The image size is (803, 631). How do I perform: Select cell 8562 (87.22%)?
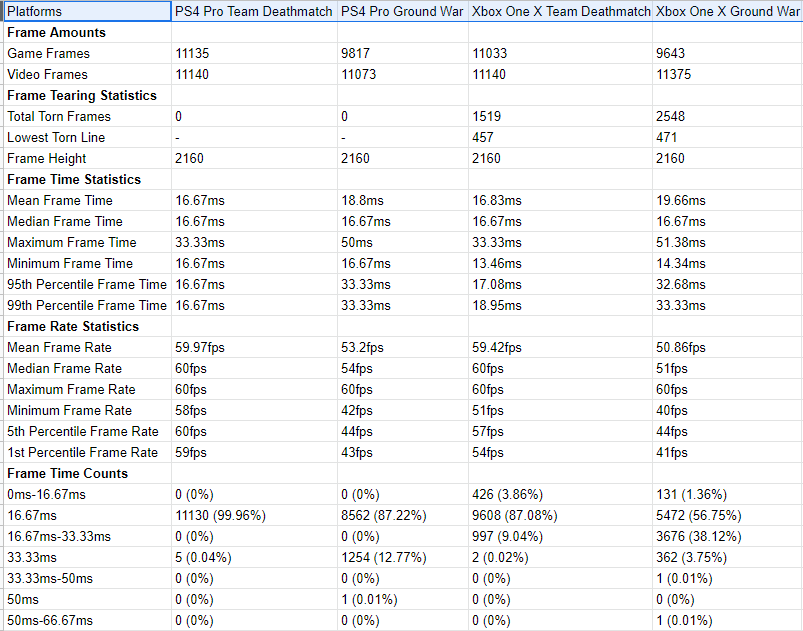click(384, 515)
